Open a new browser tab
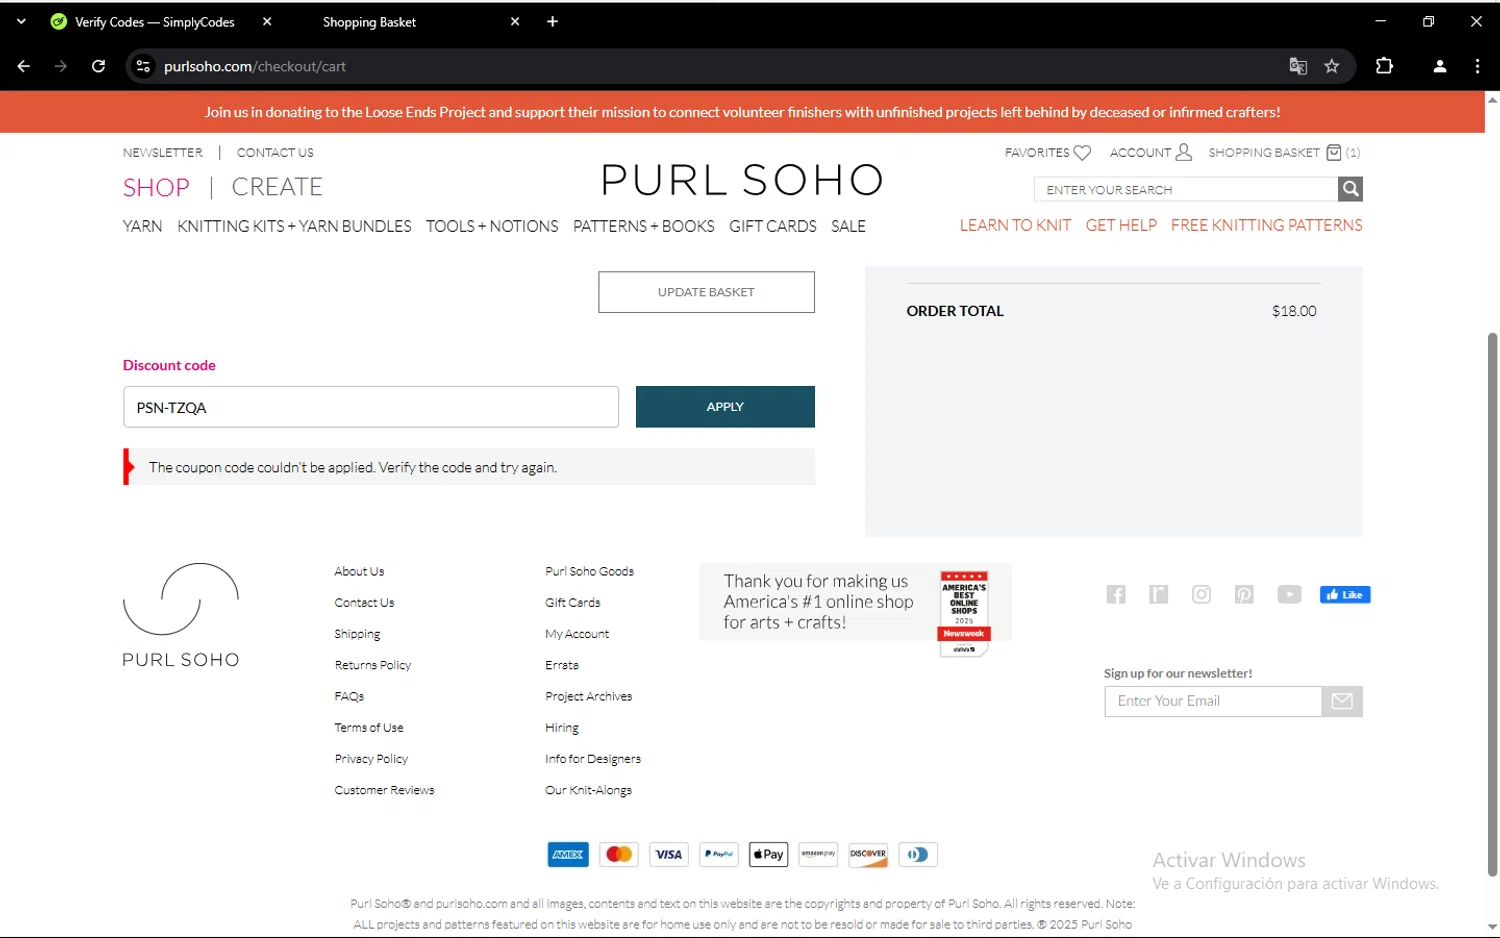Screen dimensions: 1500x938 pos(552,21)
